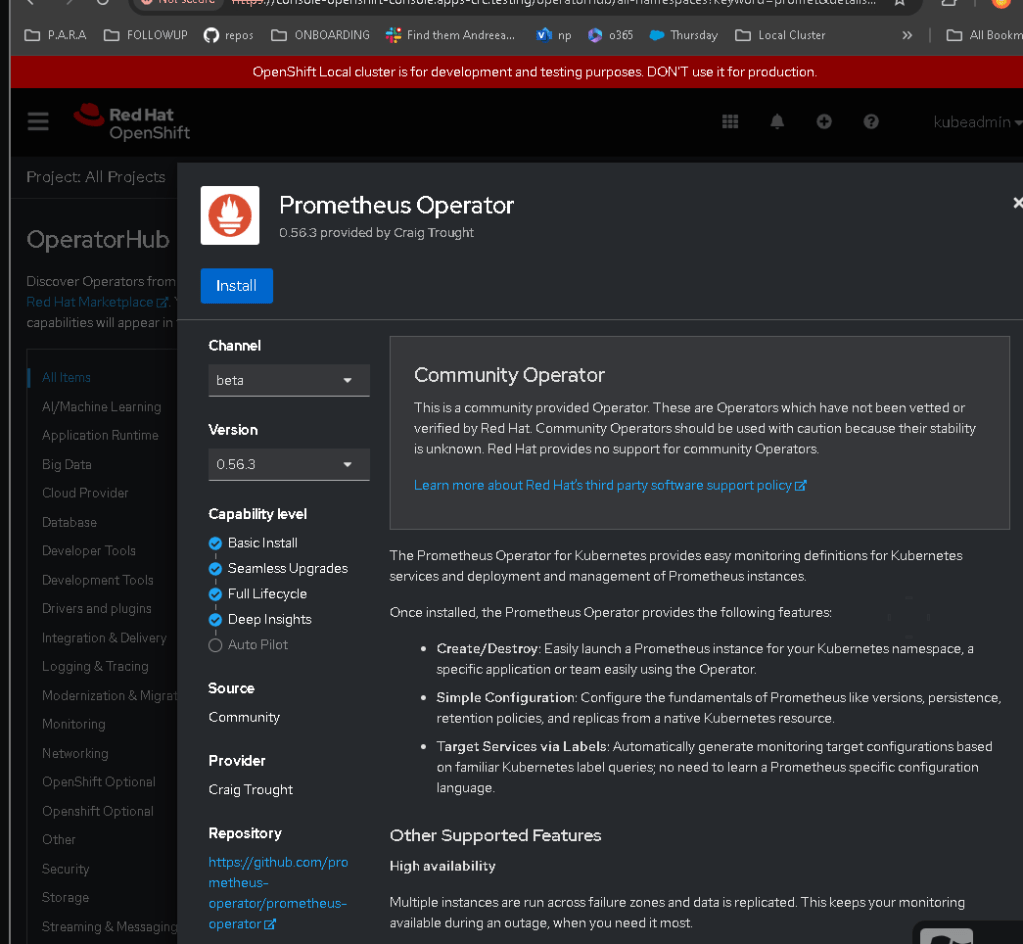This screenshot has height=944, width=1023.
Task: Open the help question mark menu
Action: pyautogui.click(x=871, y=121)
